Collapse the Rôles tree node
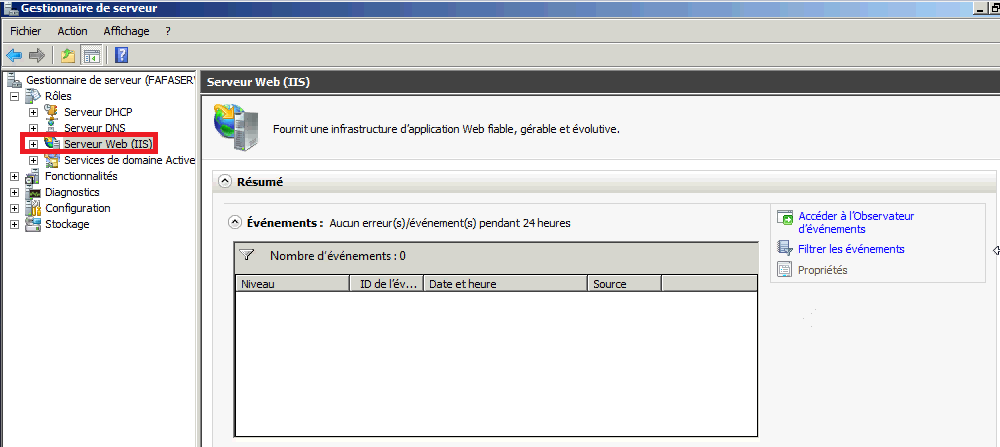The image size is (1000, 447). coord(15,96)
